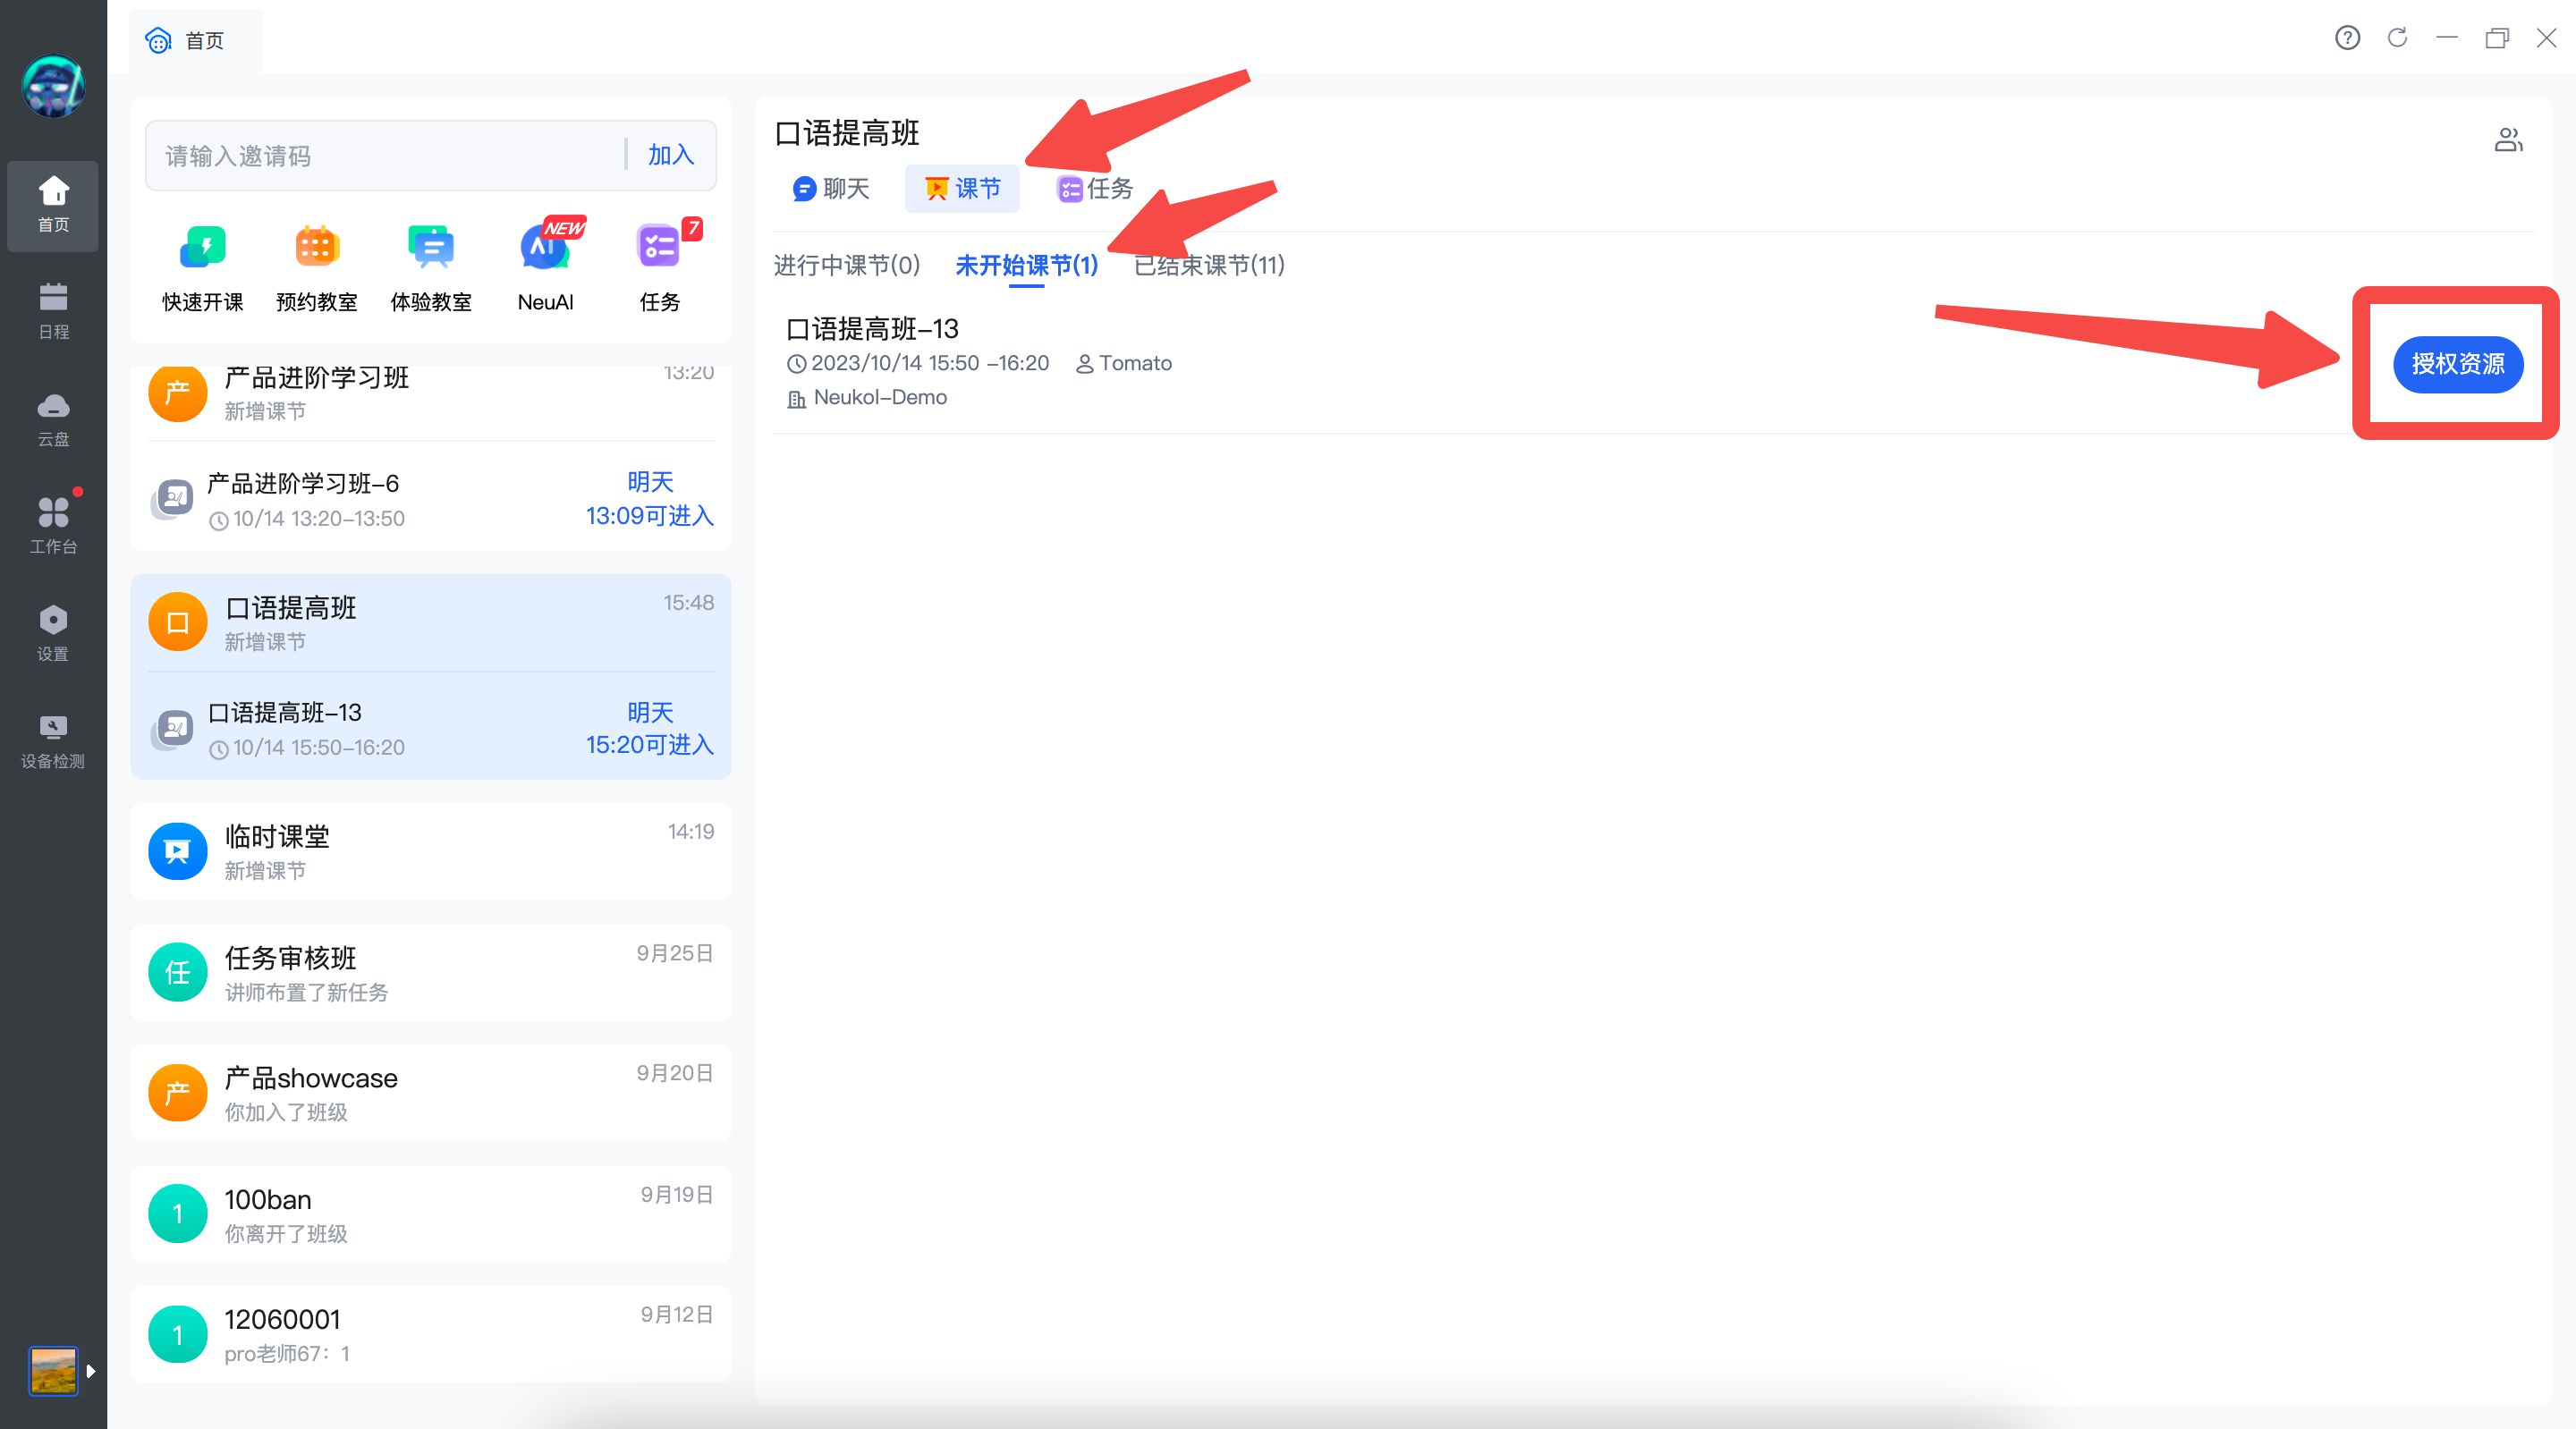This screenshot has width=2576, height=1429.
Task: Click the 快速开课 quick class icon
Action: 203,247
